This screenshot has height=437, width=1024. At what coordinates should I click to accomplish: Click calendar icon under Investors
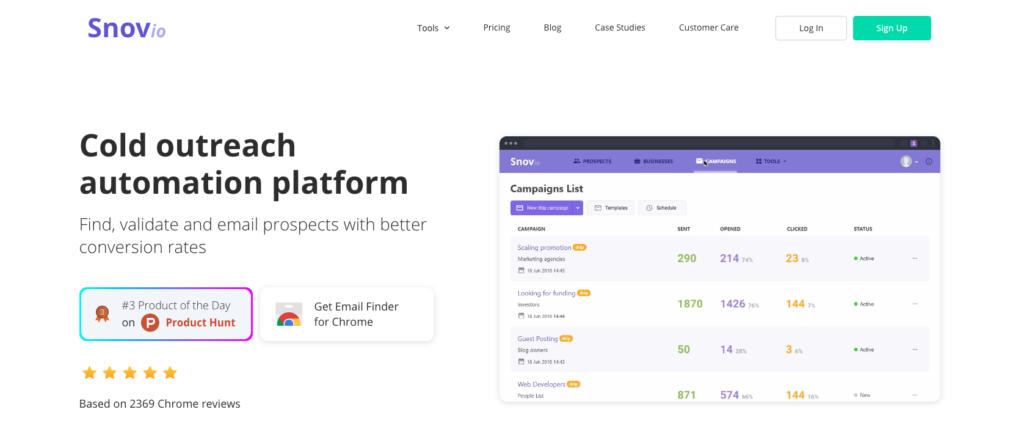(x=521, y=316)
